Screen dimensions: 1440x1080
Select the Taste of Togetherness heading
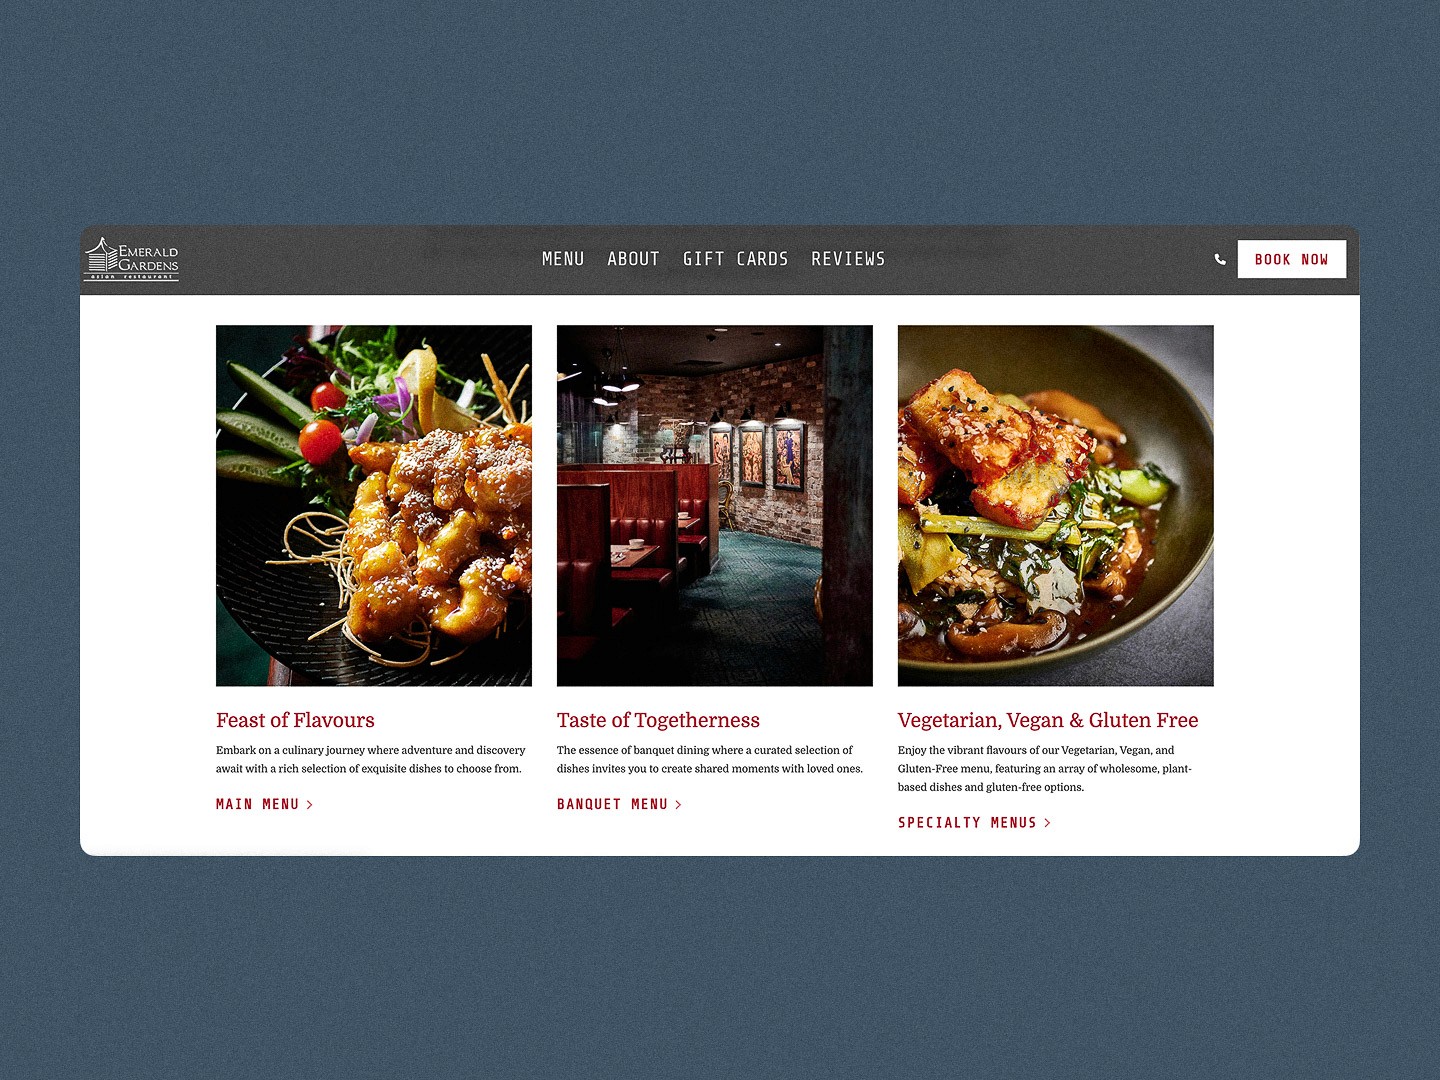pyautogui.click(x=658, y=720)
